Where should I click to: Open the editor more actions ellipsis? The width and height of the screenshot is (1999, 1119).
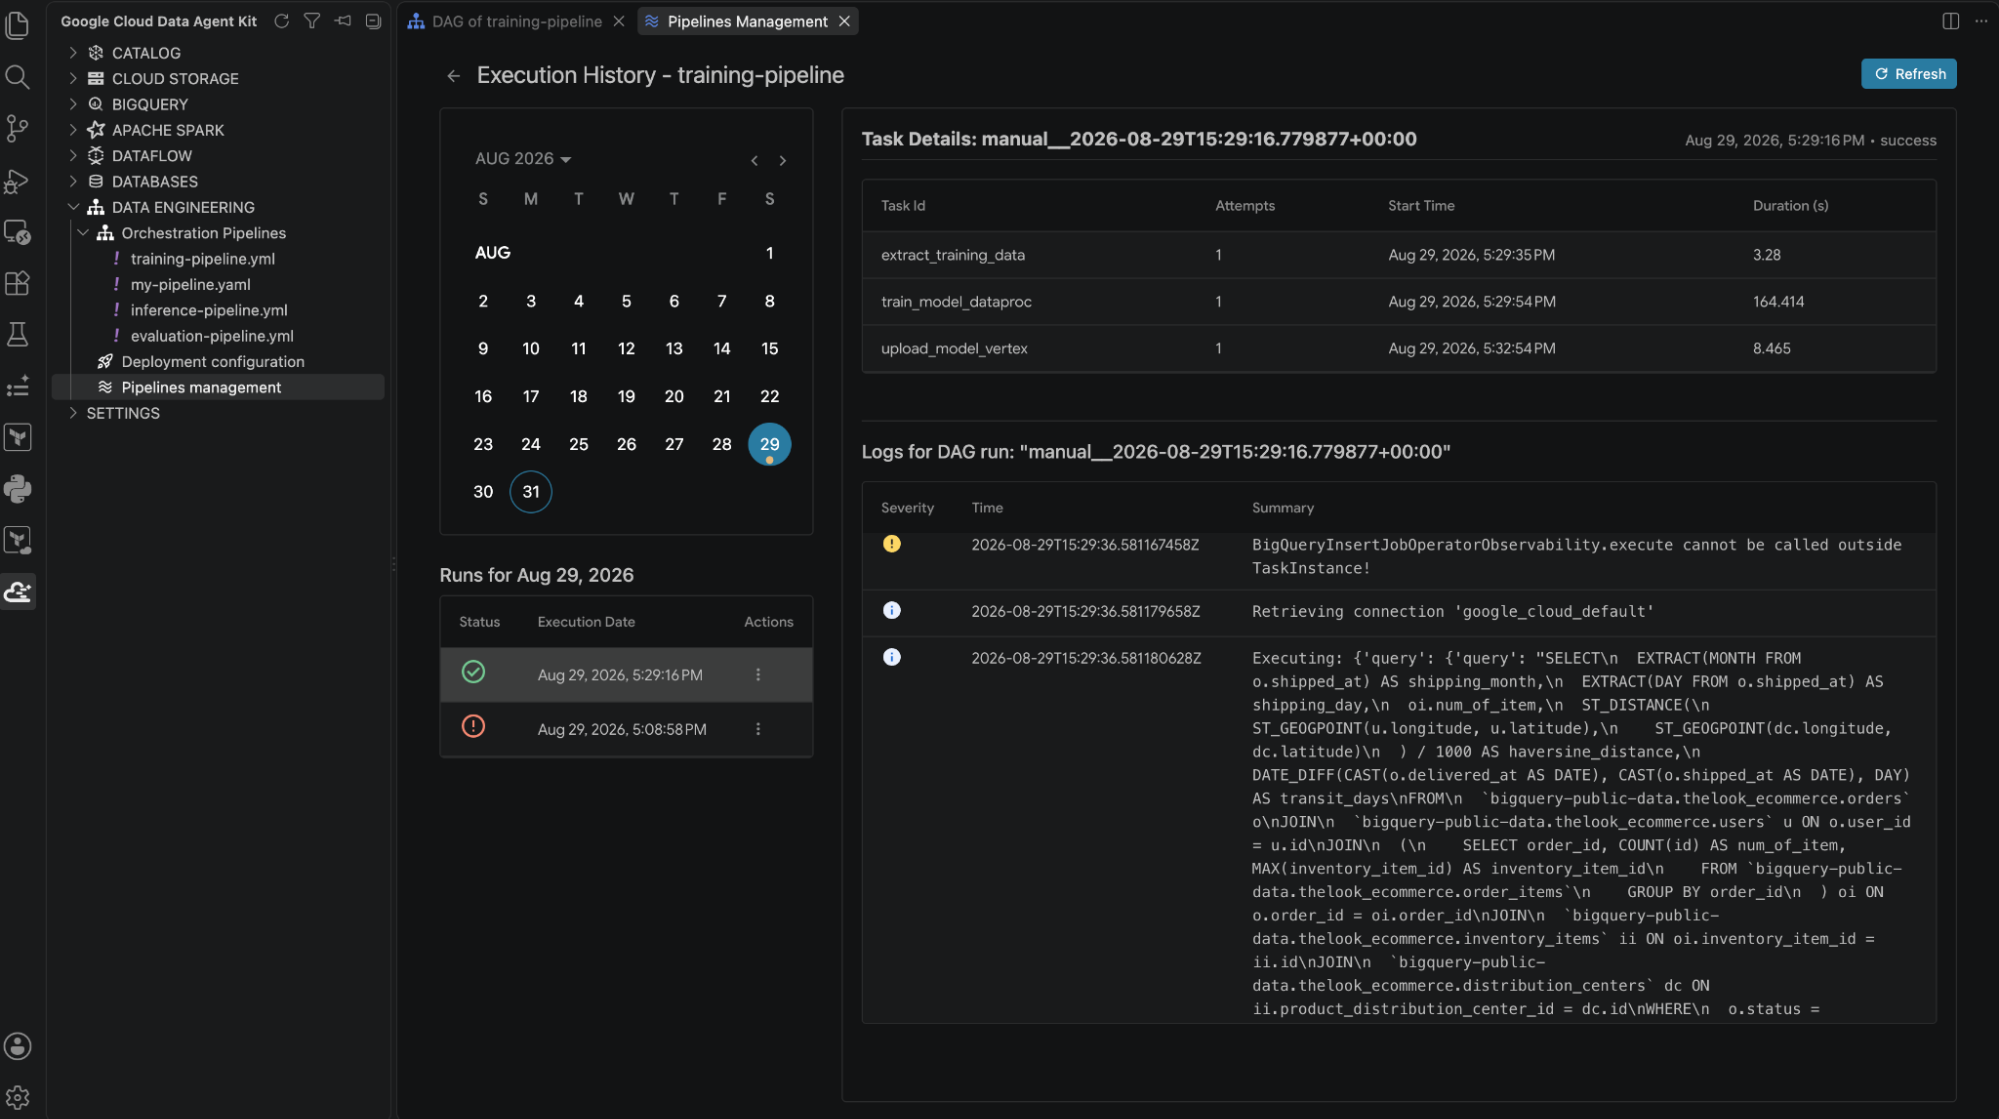coord(1981,21)
